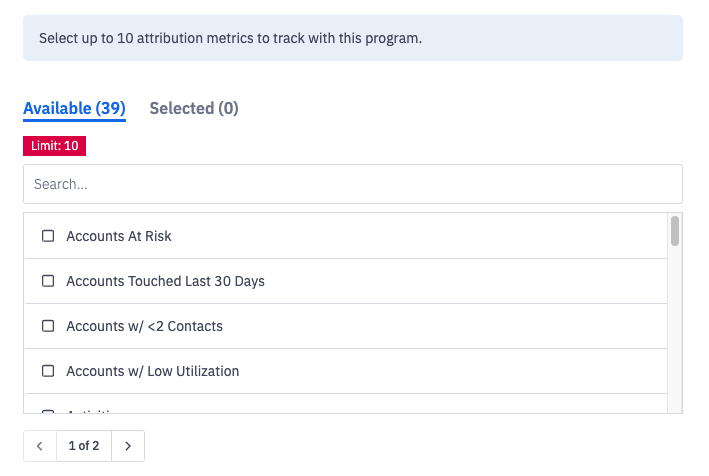Click the Accounts w/ Low Utilization row text

(x=152, y=371)
